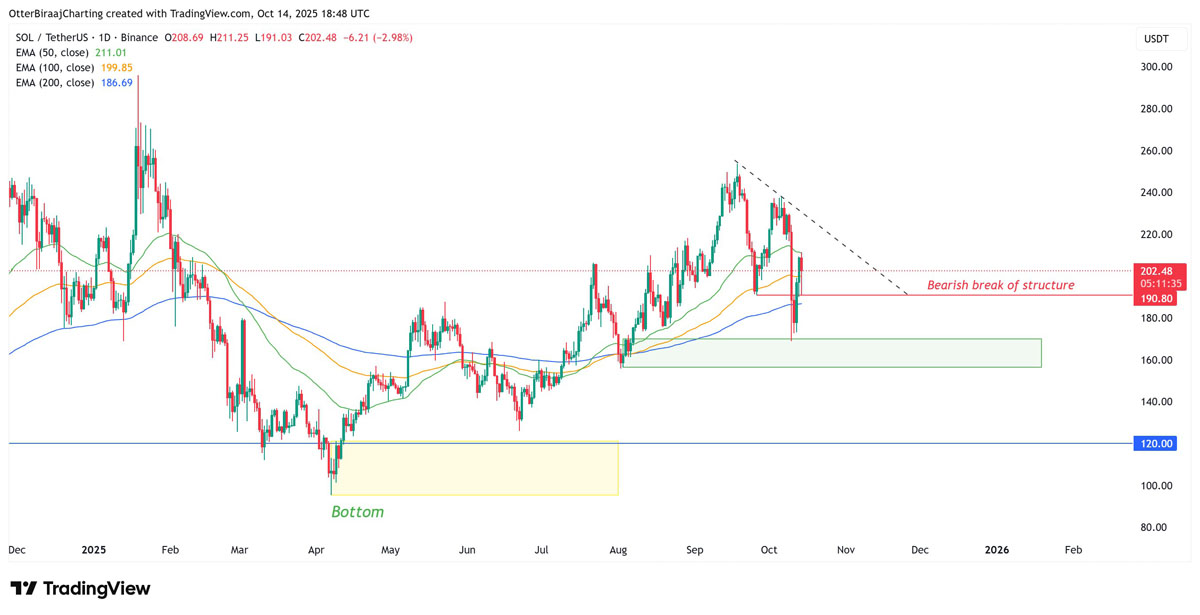This screenshot has width=1200, height=615.
Task: Select the 'Bearish break of structure' annotation
Action: coord(1000,285)
